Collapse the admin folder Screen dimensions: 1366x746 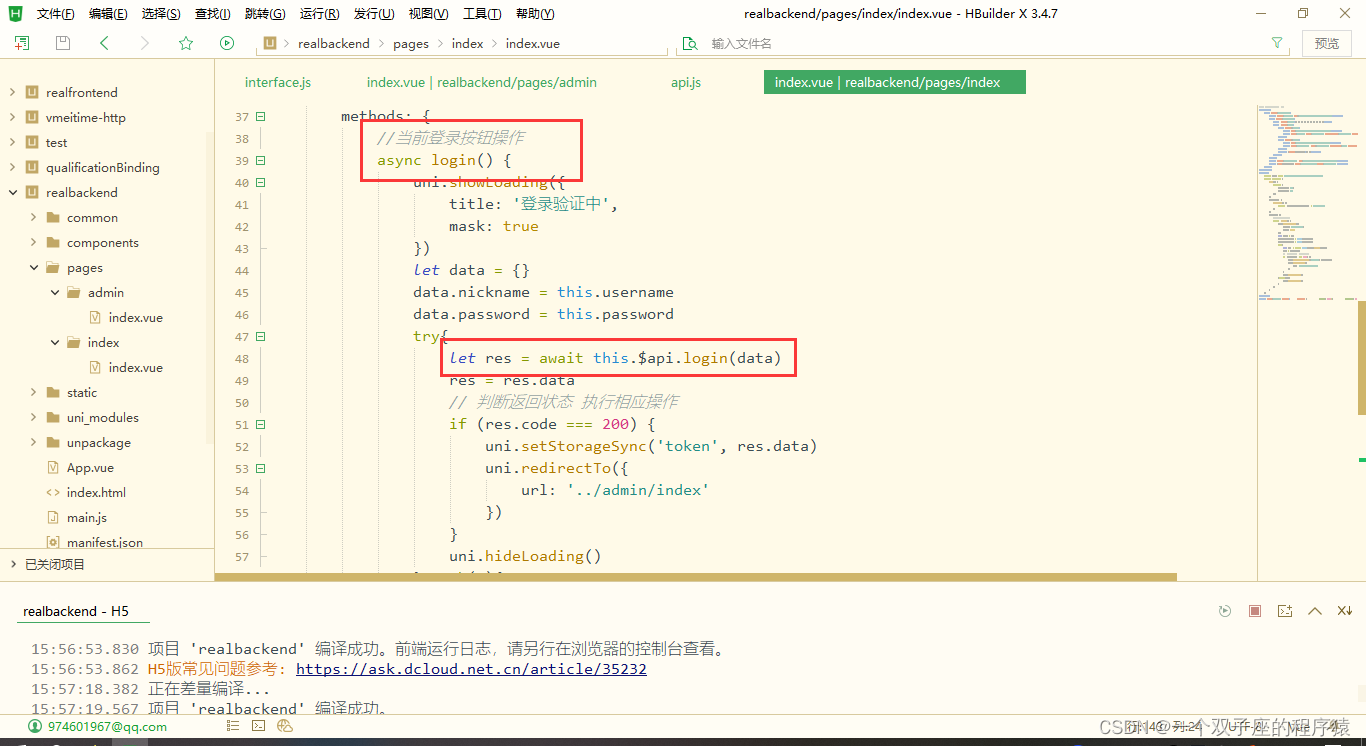tap(54, 292)
